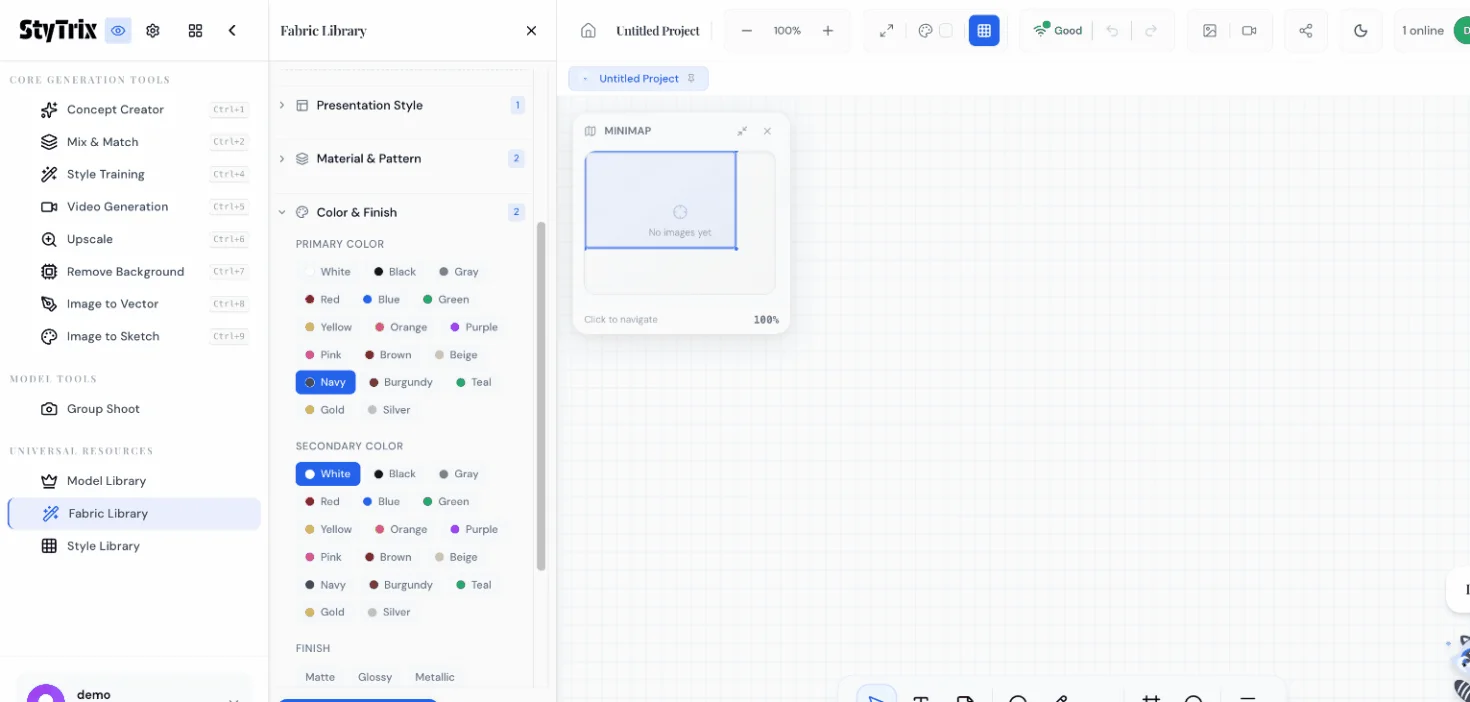Close the Minimap panel

[x=767, y=131]
